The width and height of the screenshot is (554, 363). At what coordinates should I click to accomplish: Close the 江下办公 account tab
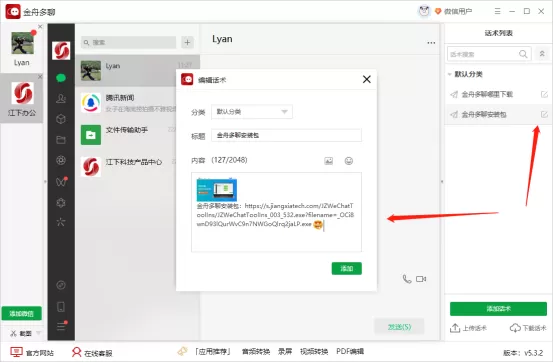coord(40,77)
